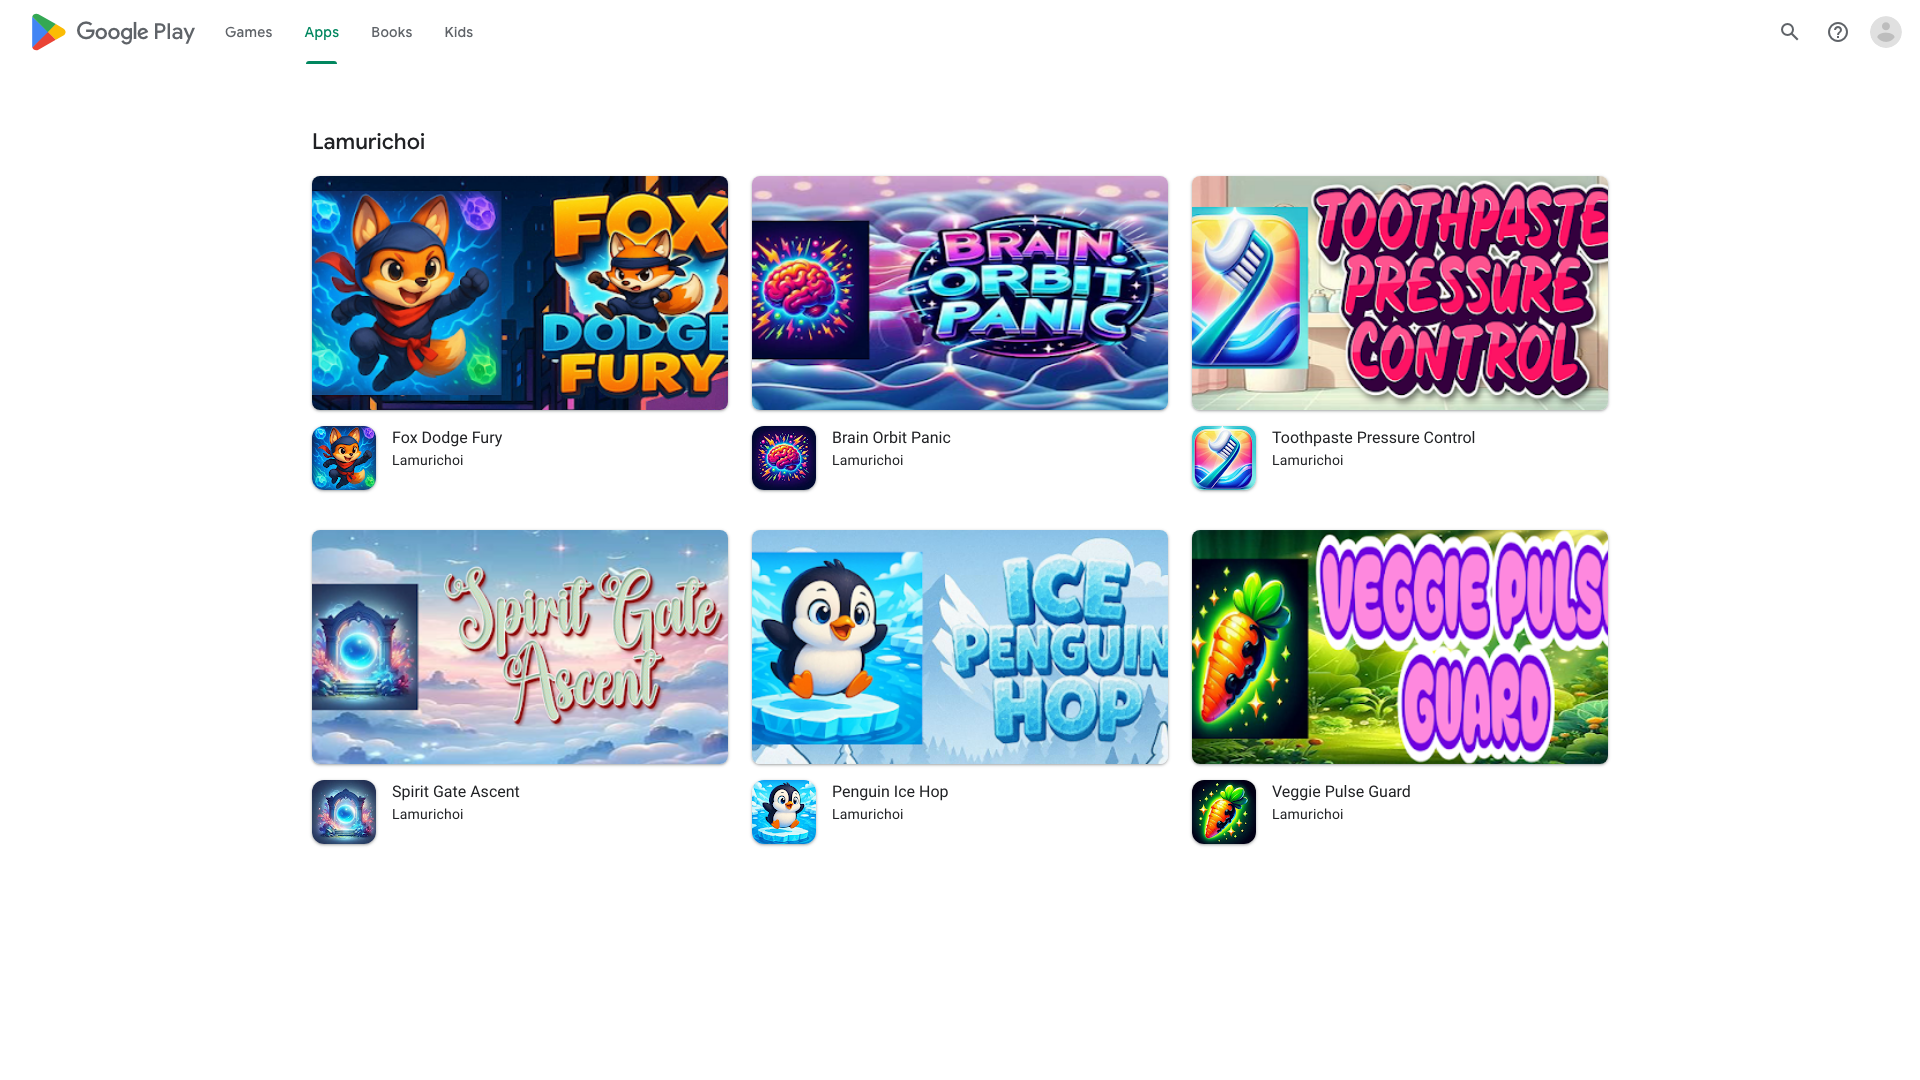Click the Brain Orbit Panic banner image

point(960,293)
